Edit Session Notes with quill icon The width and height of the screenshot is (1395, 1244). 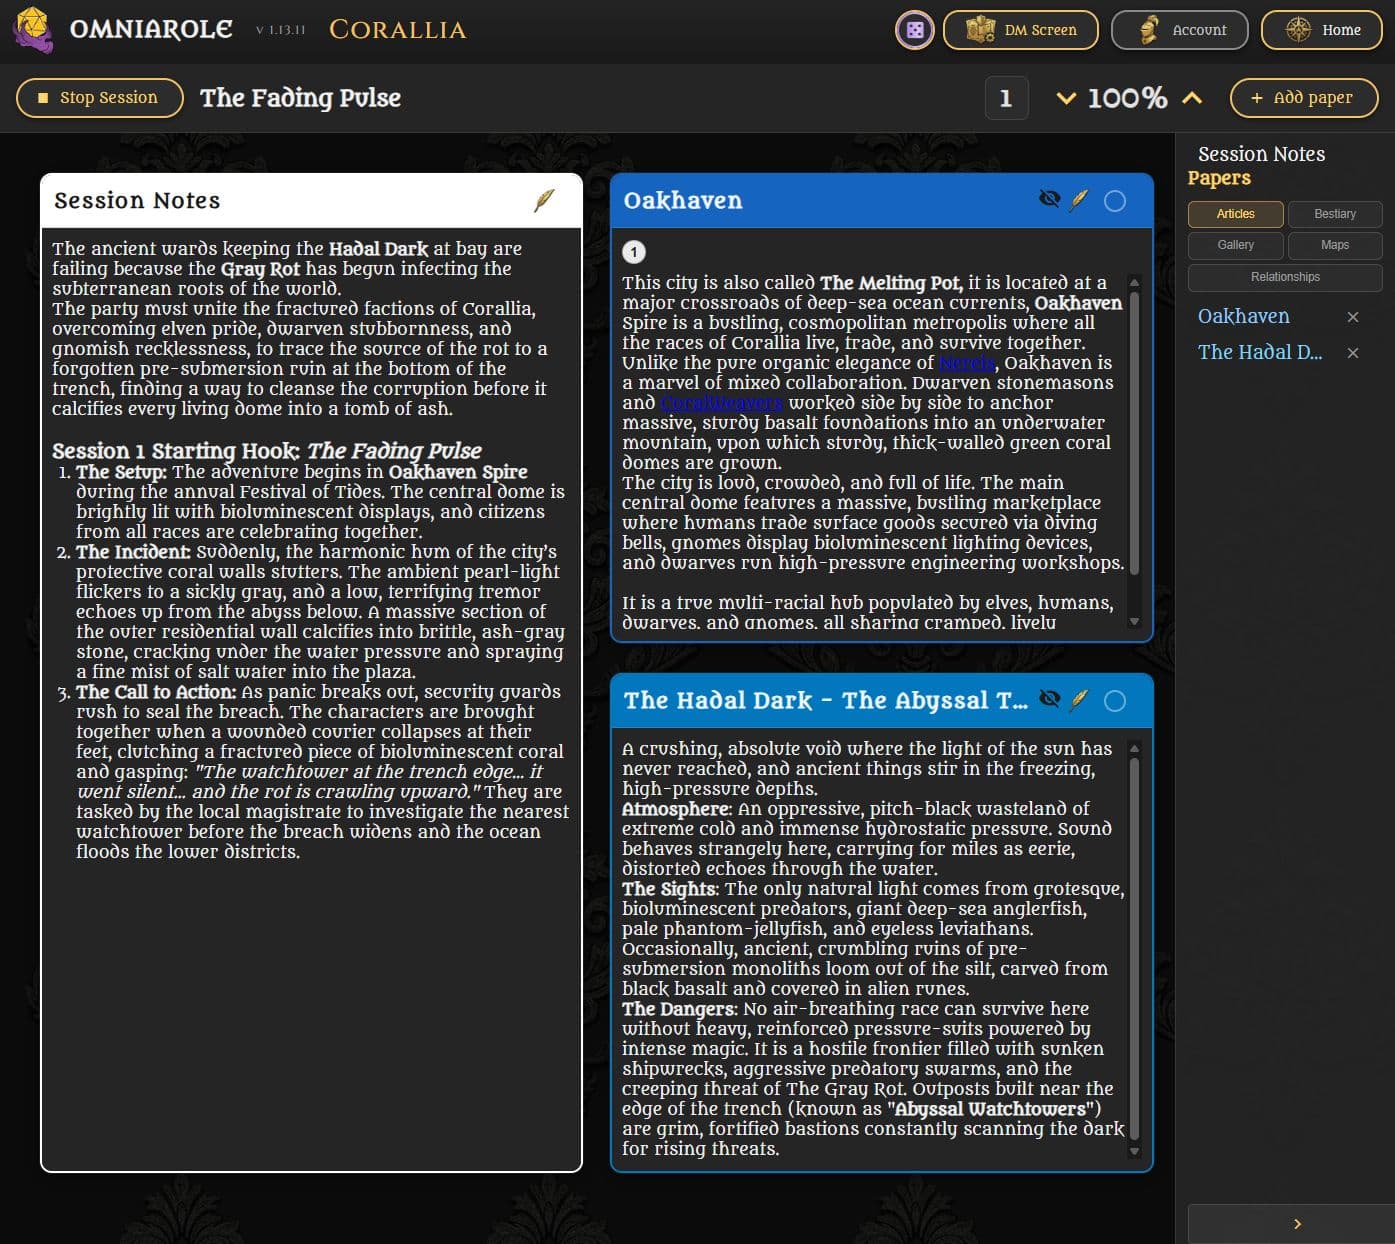(x=544, y=201)
